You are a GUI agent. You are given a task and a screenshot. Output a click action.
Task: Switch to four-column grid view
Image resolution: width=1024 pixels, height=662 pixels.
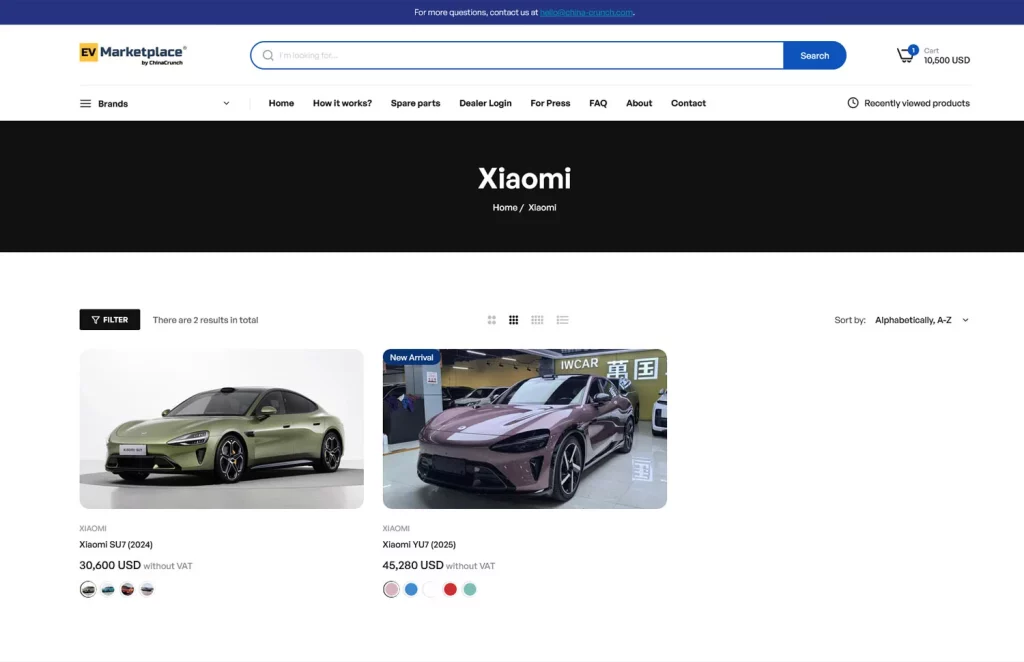pos(537,320)
